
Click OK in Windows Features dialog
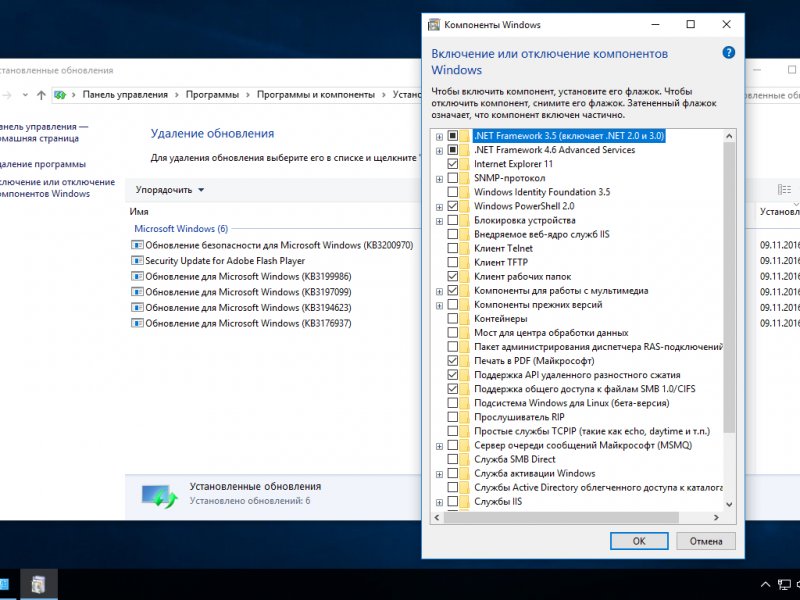639,541
